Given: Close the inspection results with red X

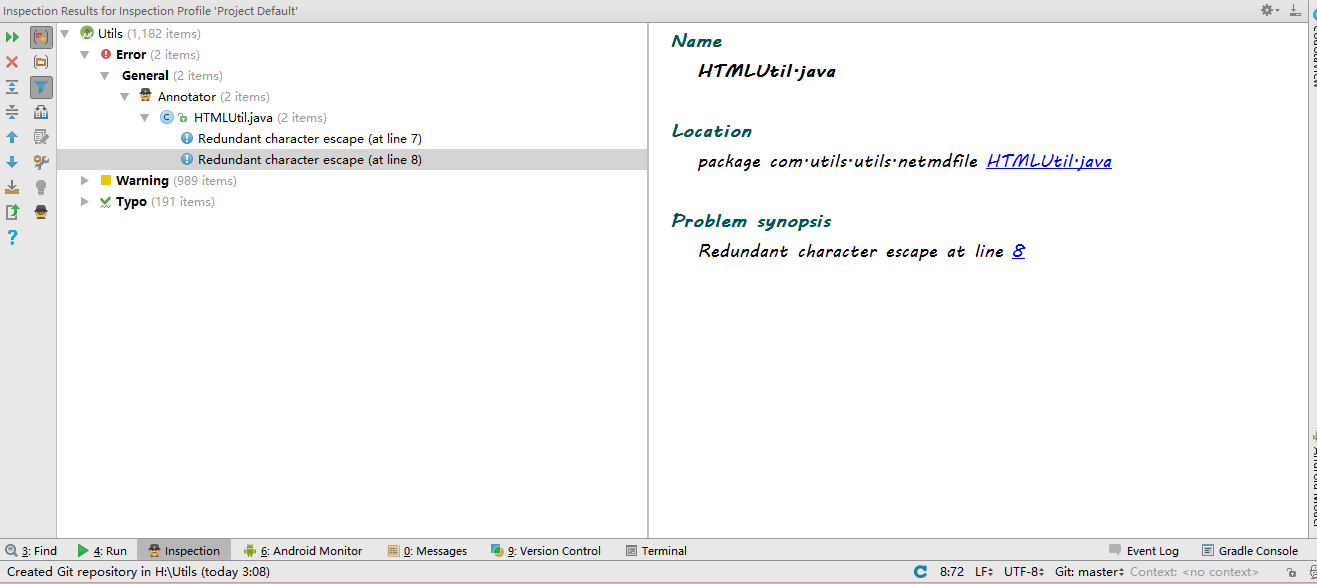Looking at the screenshot, I should (12, 62).
